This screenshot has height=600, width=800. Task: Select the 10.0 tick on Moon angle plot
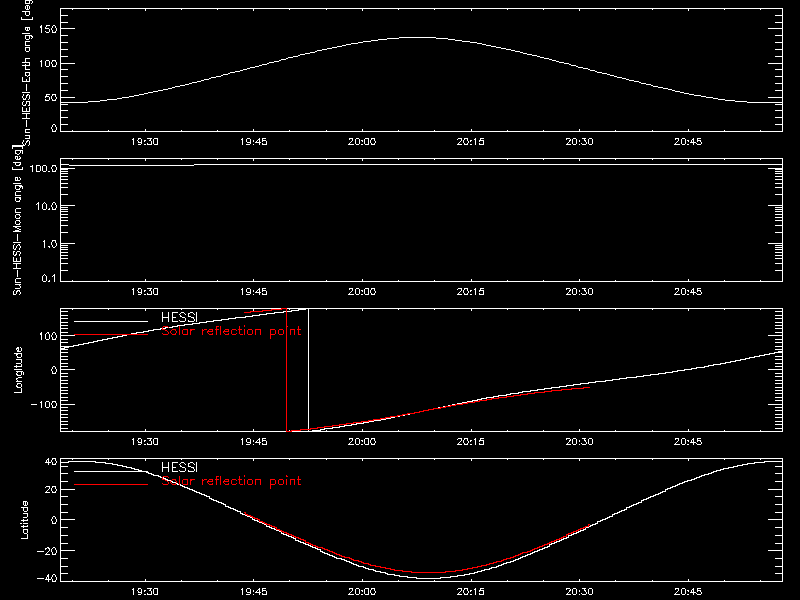click(46, 206)
